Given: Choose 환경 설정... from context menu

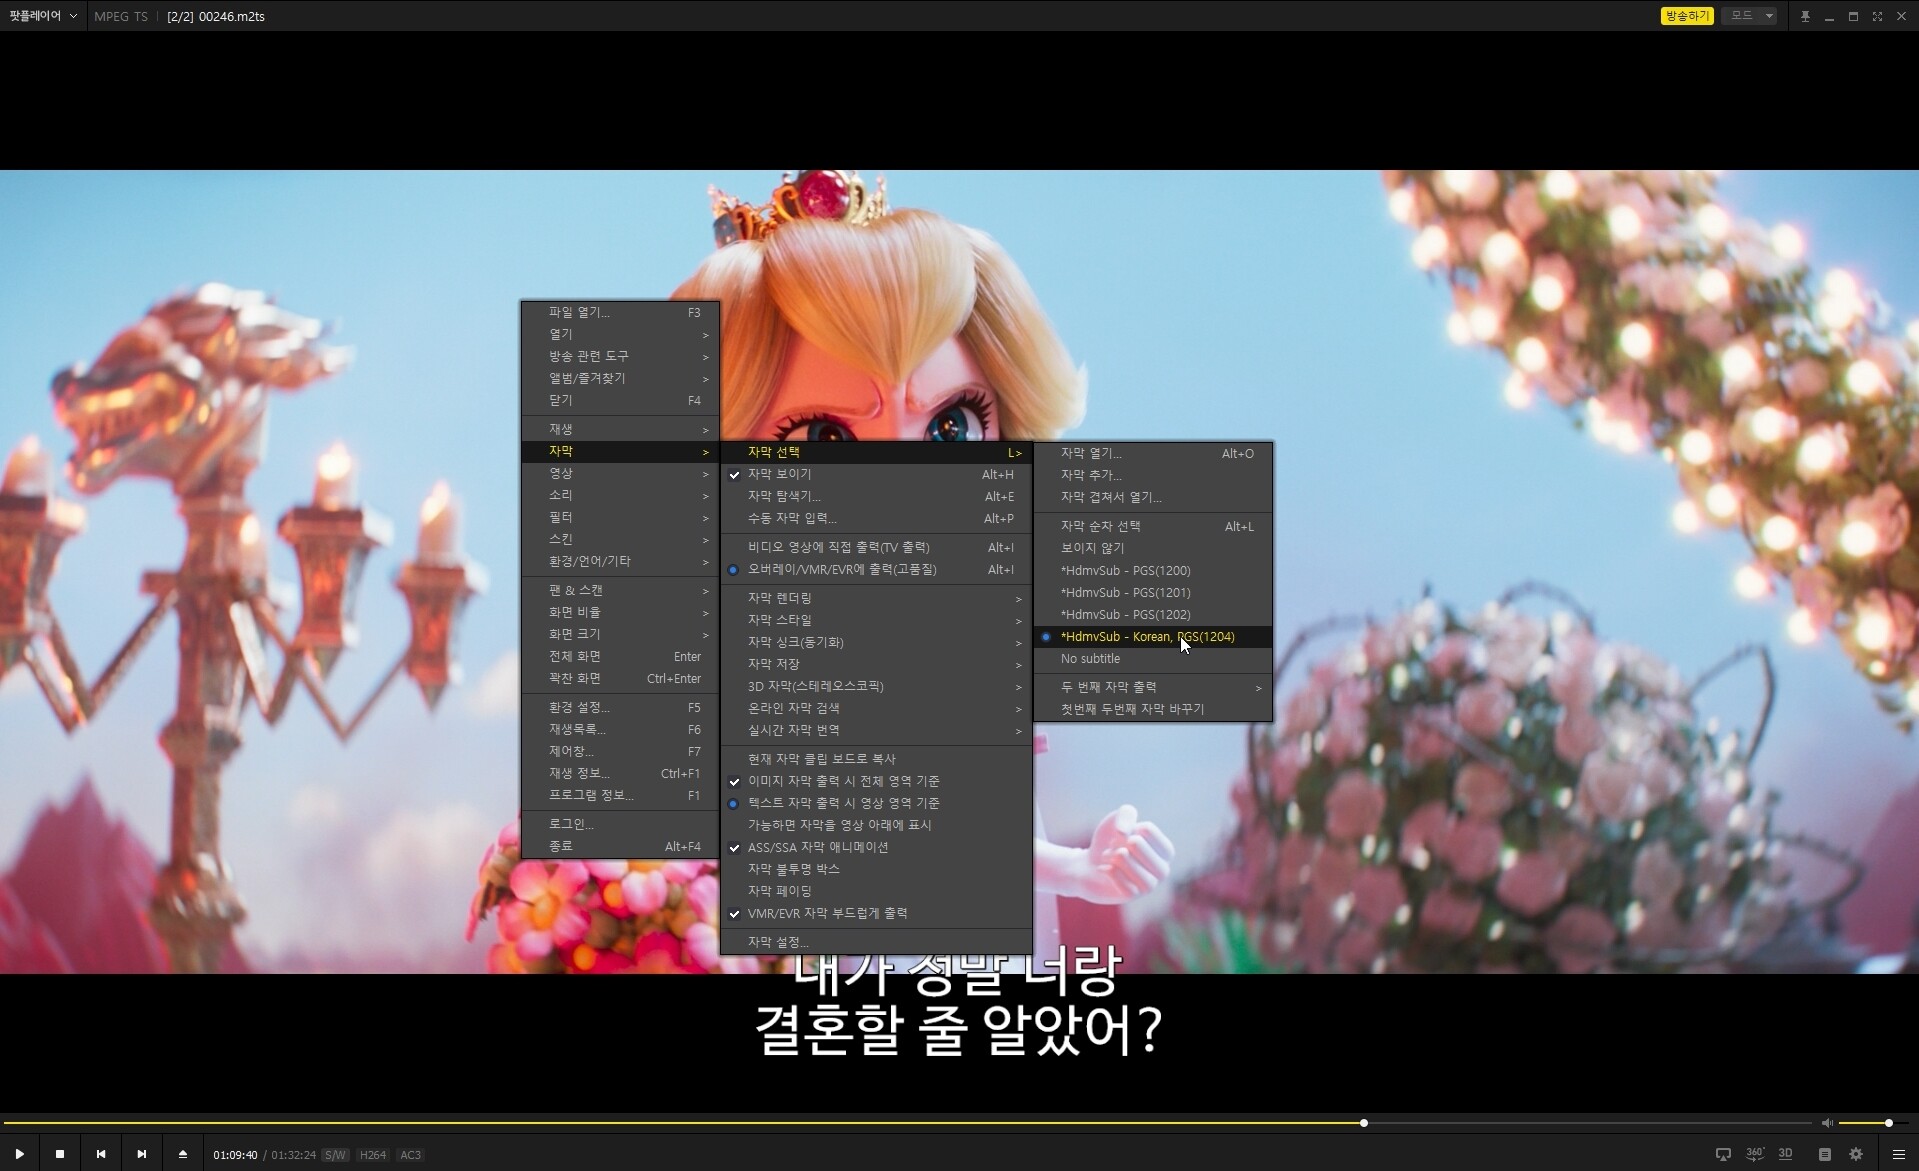Looking at the screenshot, I should (578, 707).
